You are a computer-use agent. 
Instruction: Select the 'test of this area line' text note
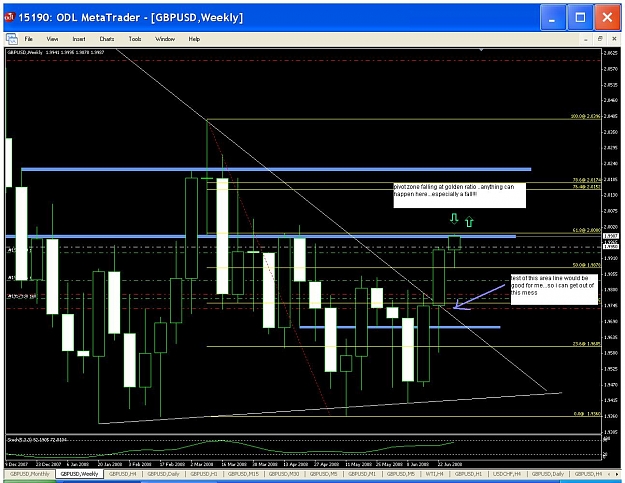click(x=554, y=289)
